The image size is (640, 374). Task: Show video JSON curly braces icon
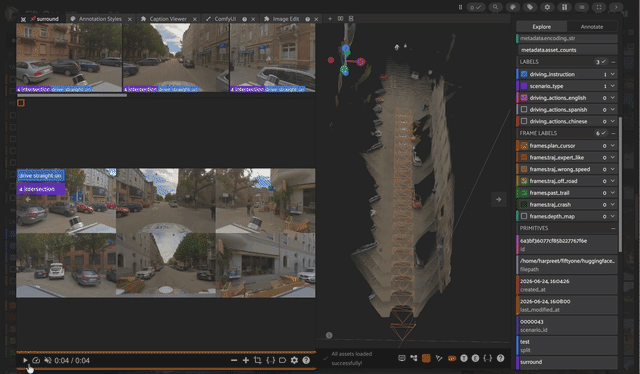click(x=270, y=360)
